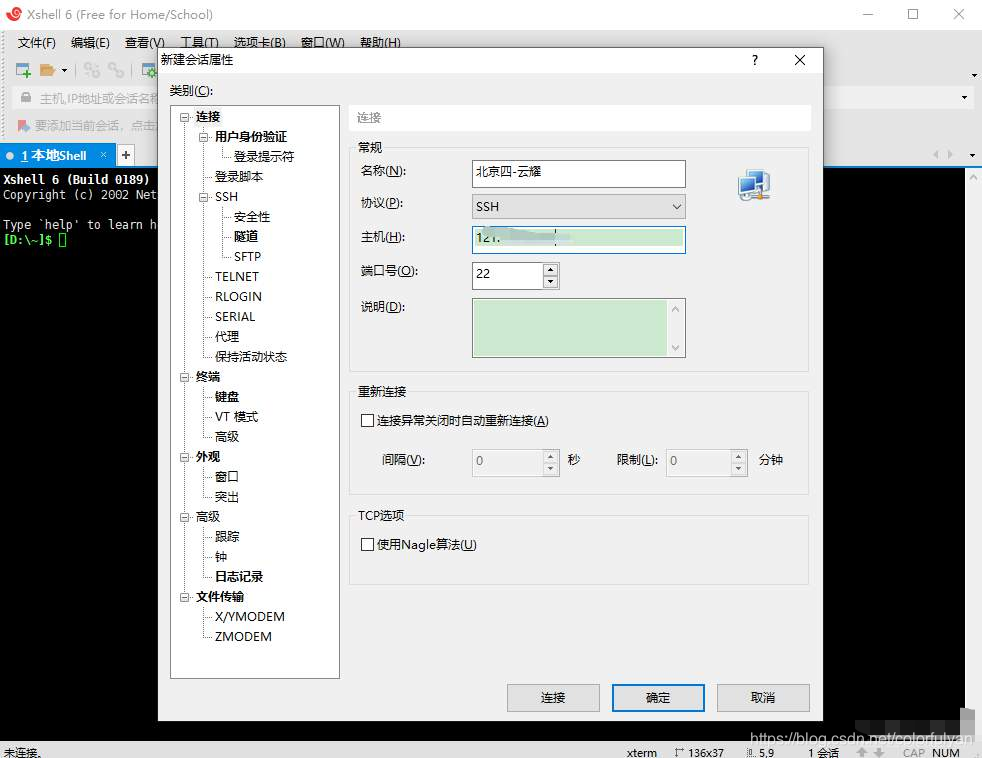The height and width of the screenshot is (758, 982).
Task: Click the computer icon beside the name field
Action: tap(753, 184)
